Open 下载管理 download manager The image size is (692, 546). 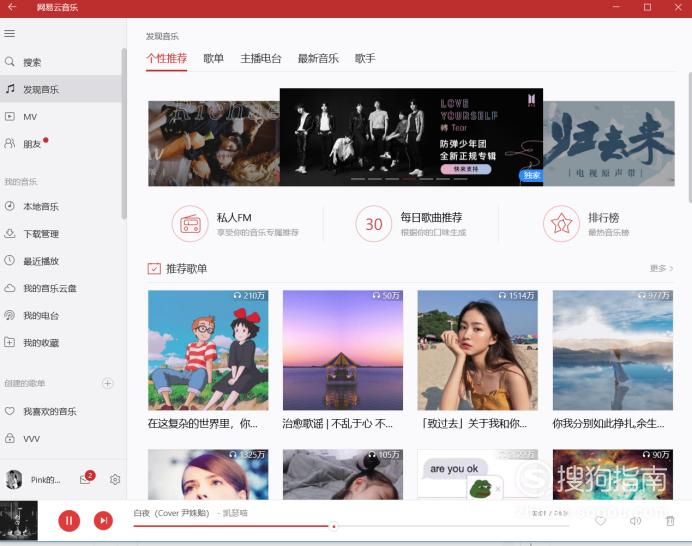tap(60, 233)
